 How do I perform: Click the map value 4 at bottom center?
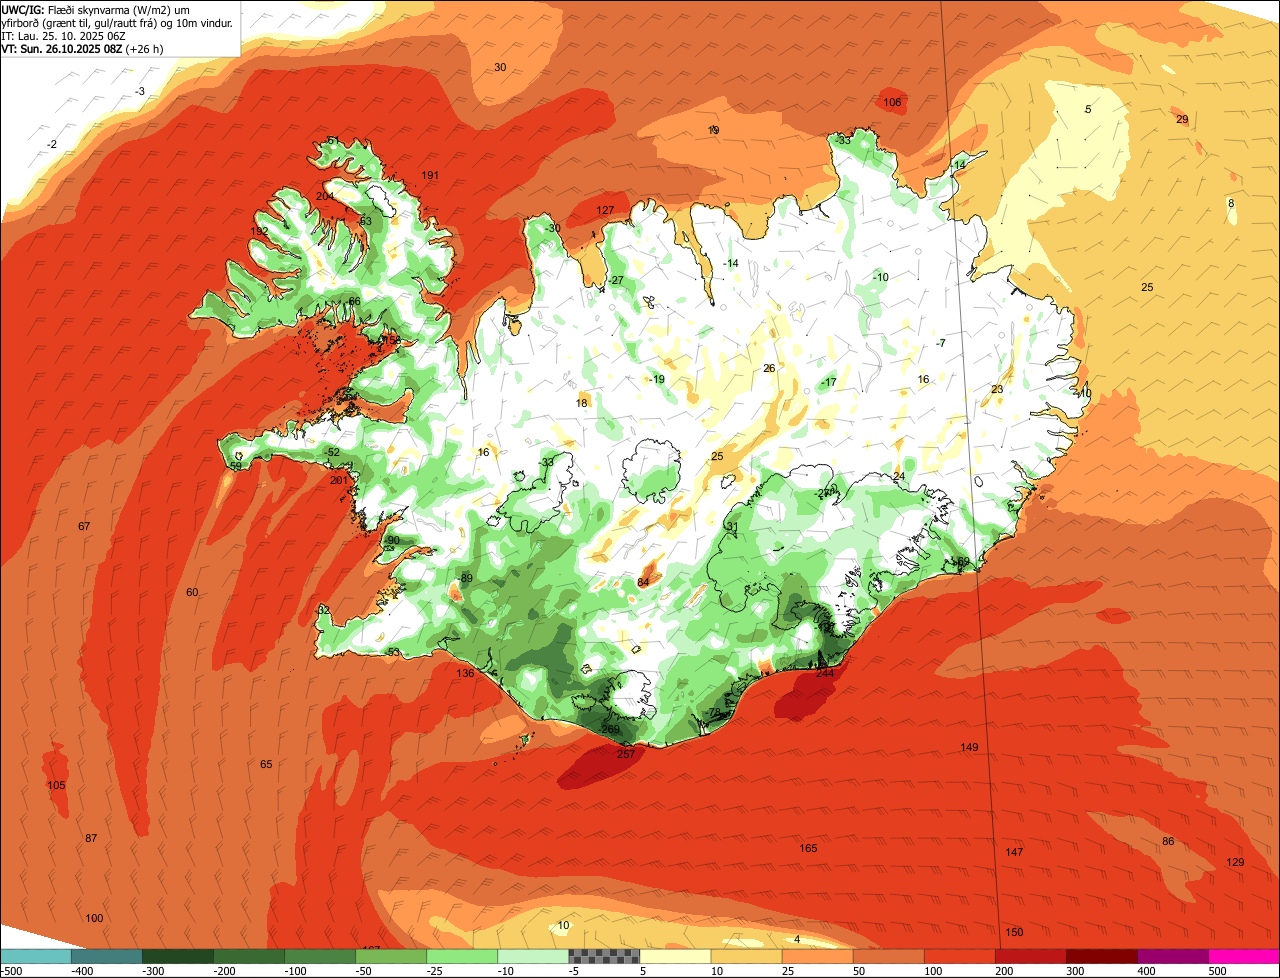pyautogui.click(x=797, y=939)
